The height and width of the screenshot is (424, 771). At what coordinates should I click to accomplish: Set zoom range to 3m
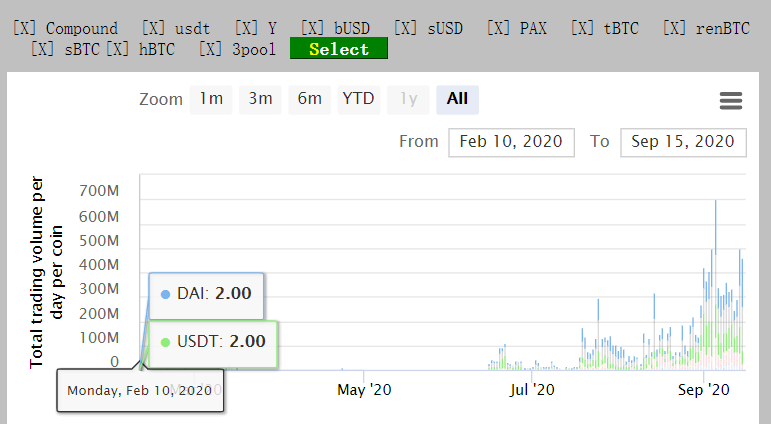tap(260, 99)
